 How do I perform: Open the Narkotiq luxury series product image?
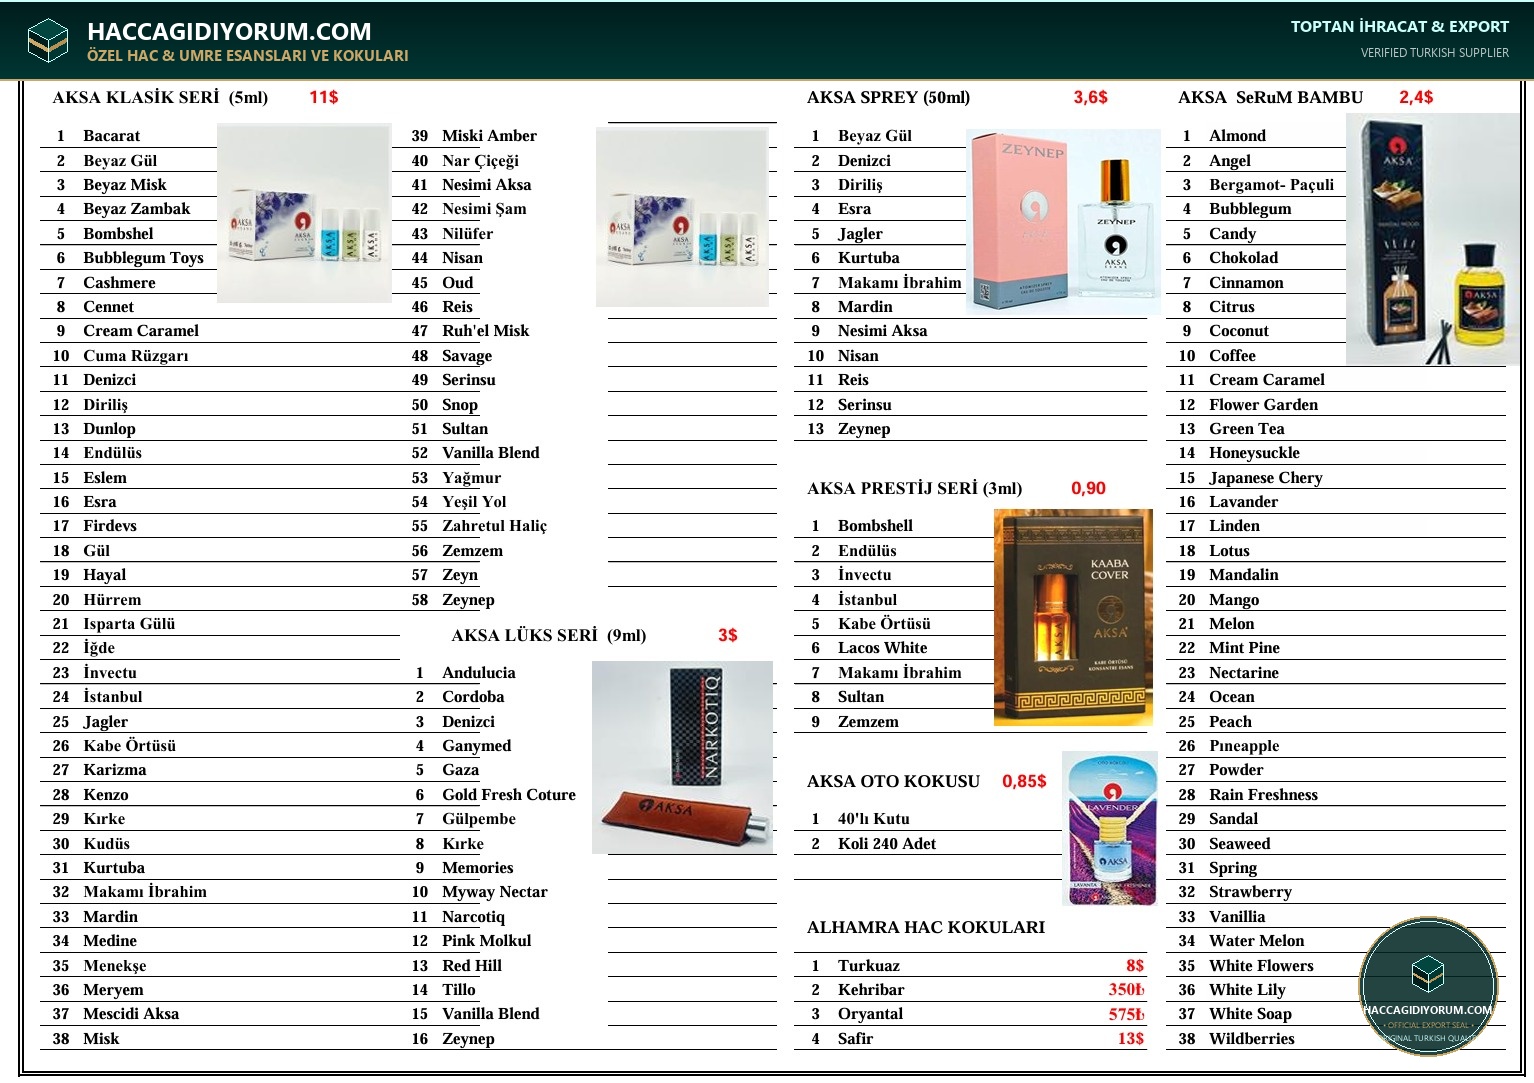pos(682,757)
